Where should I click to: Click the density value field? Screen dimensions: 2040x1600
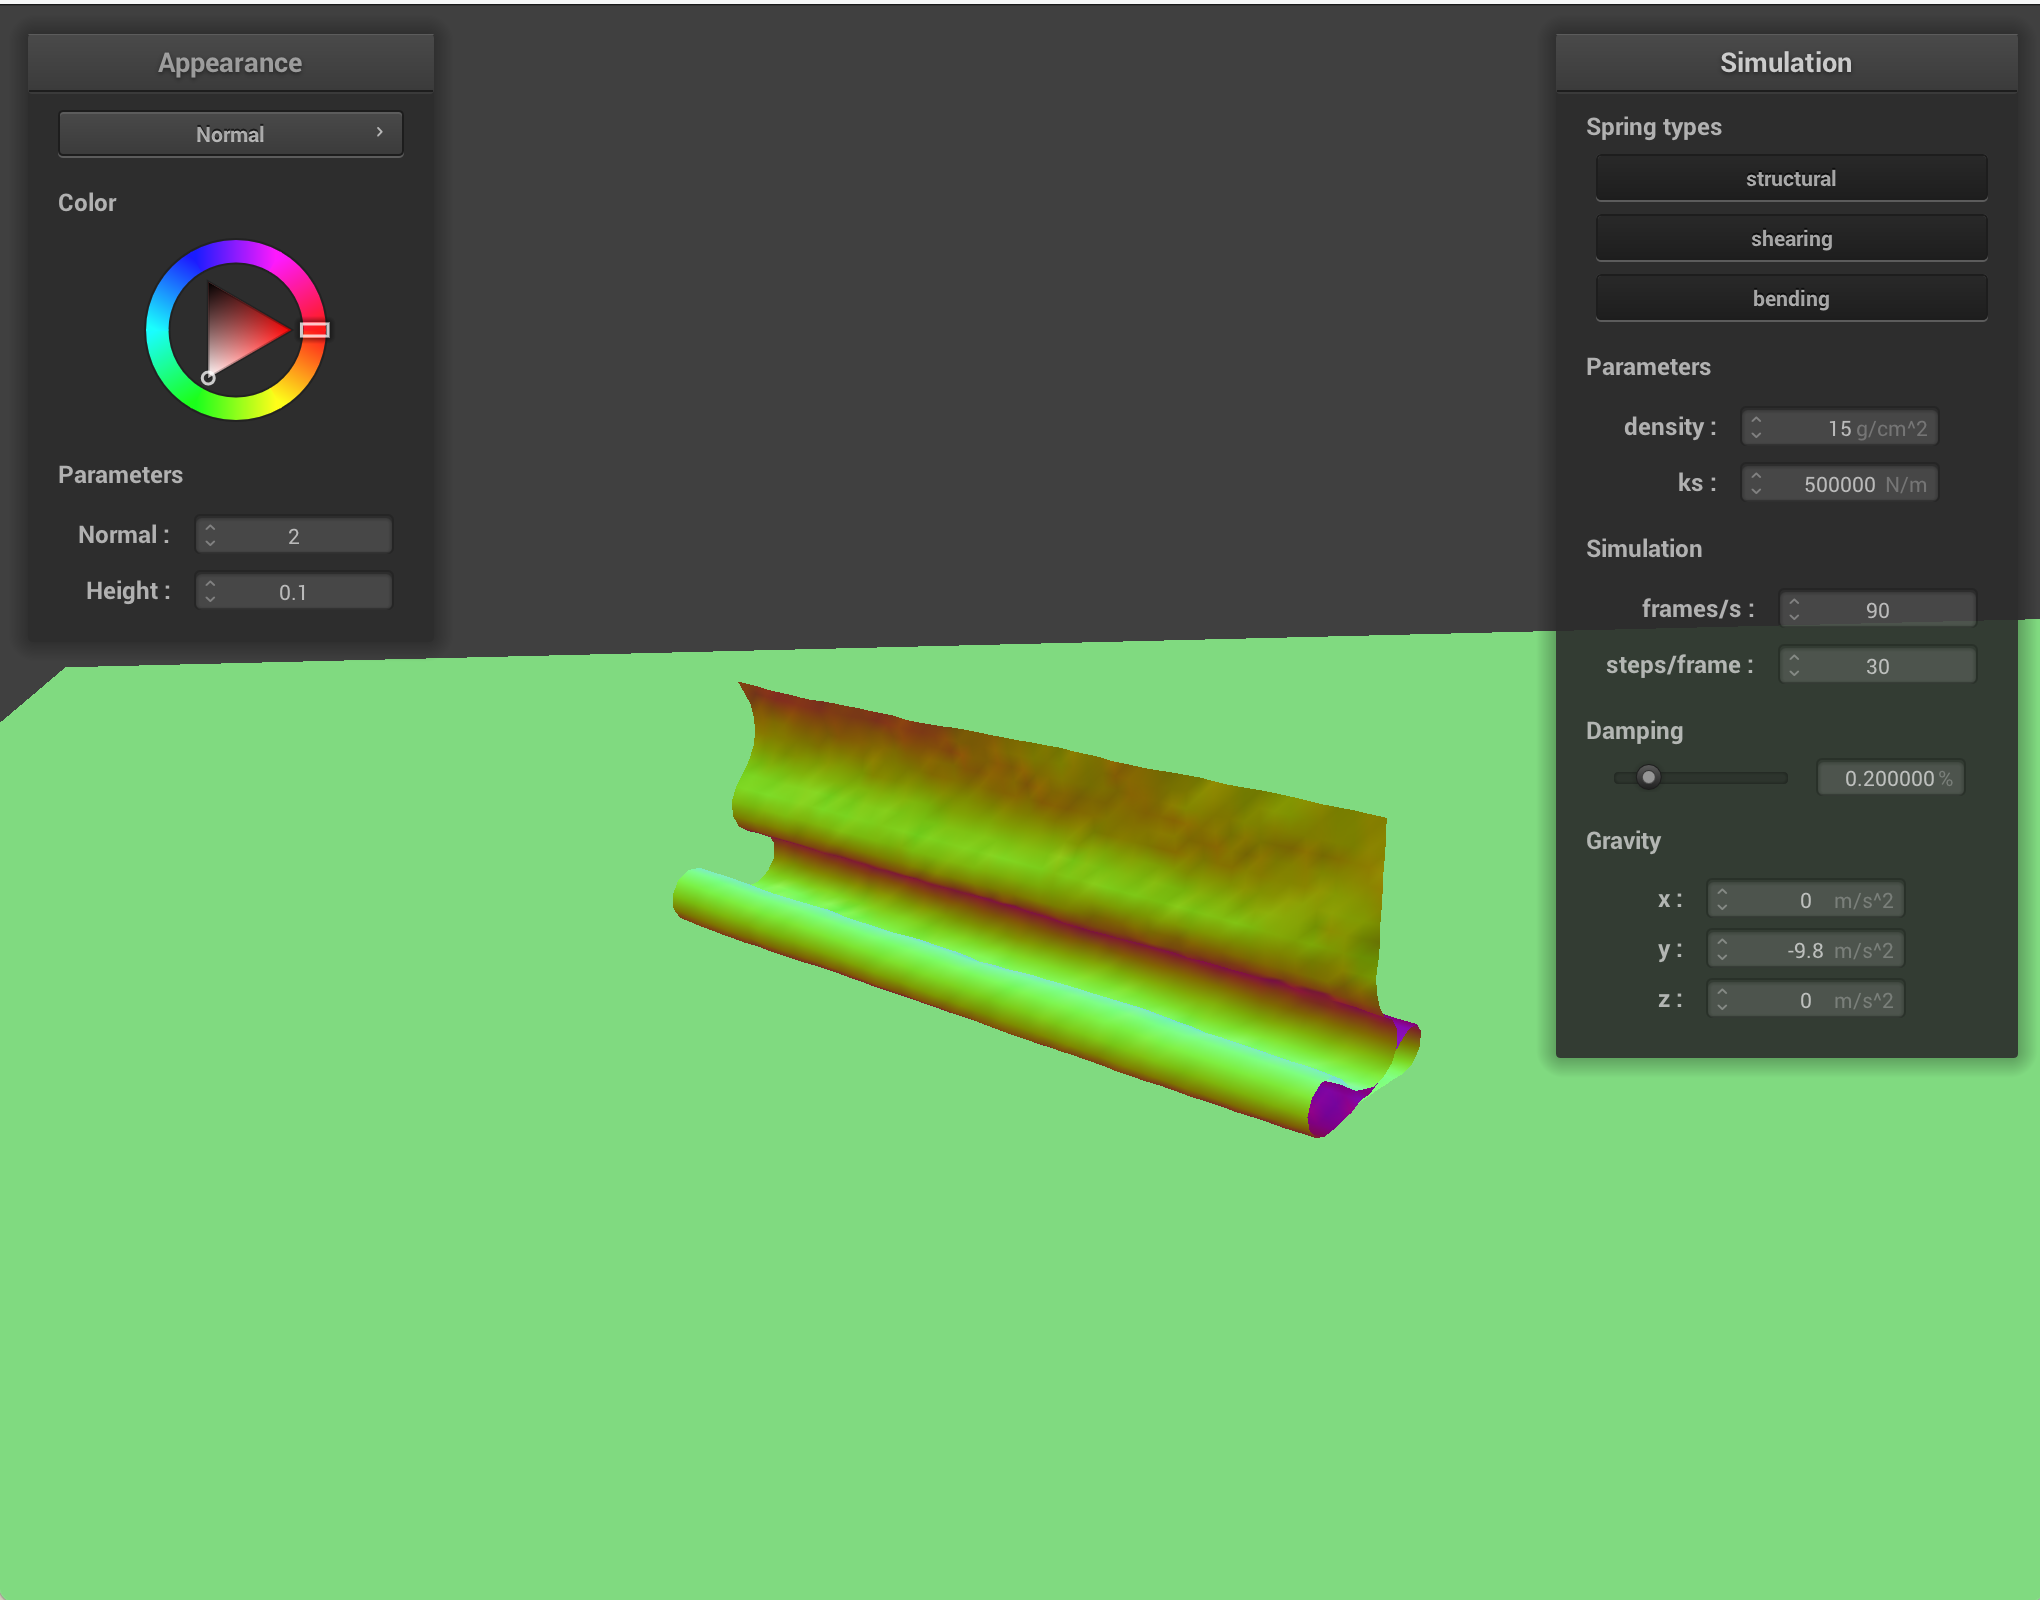[x=1840, y=427]
